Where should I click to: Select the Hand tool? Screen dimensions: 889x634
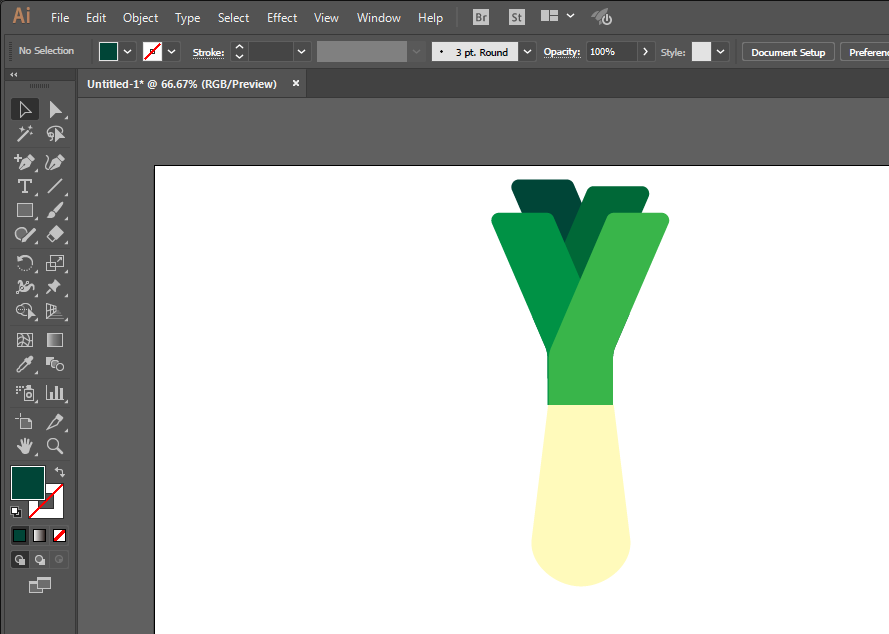tap(25, 446)
